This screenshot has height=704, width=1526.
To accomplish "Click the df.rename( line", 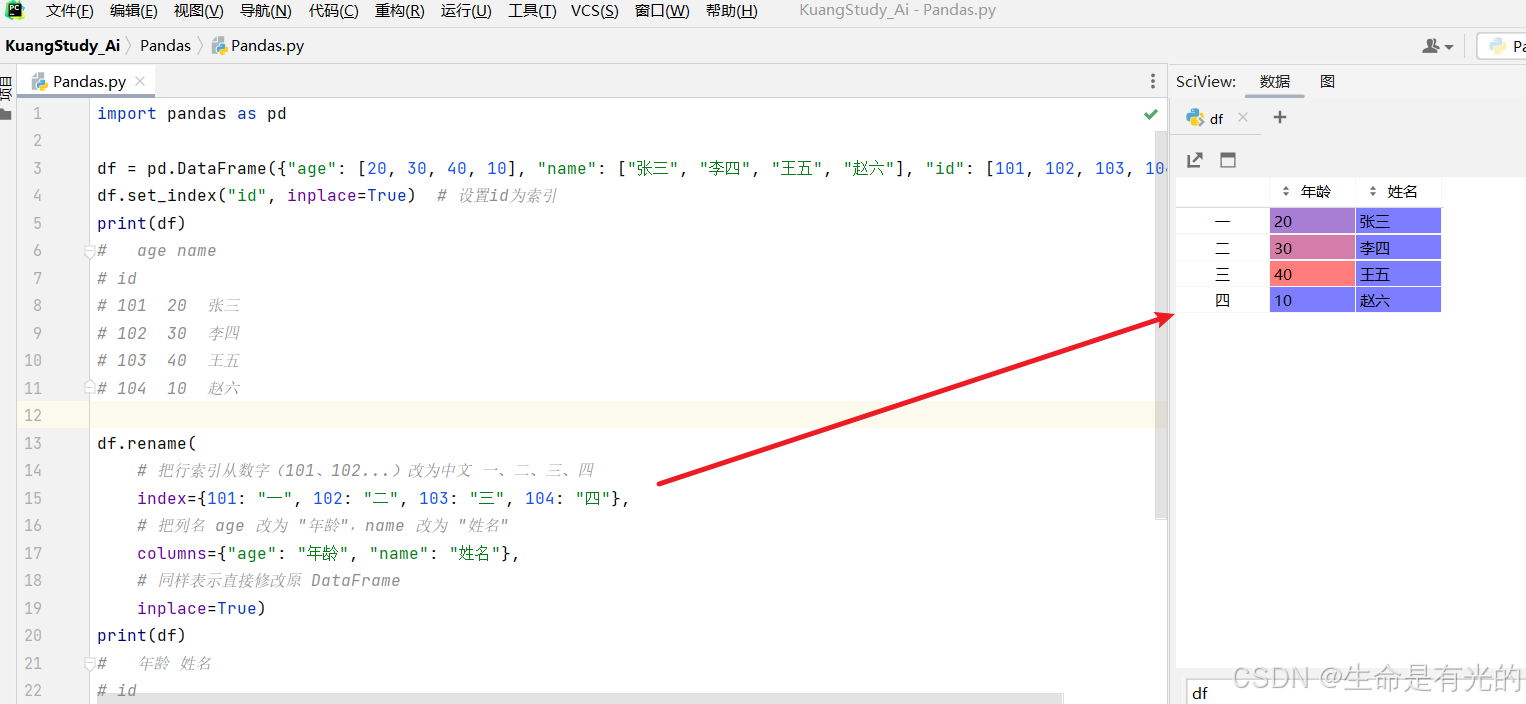I will [147, 443].
